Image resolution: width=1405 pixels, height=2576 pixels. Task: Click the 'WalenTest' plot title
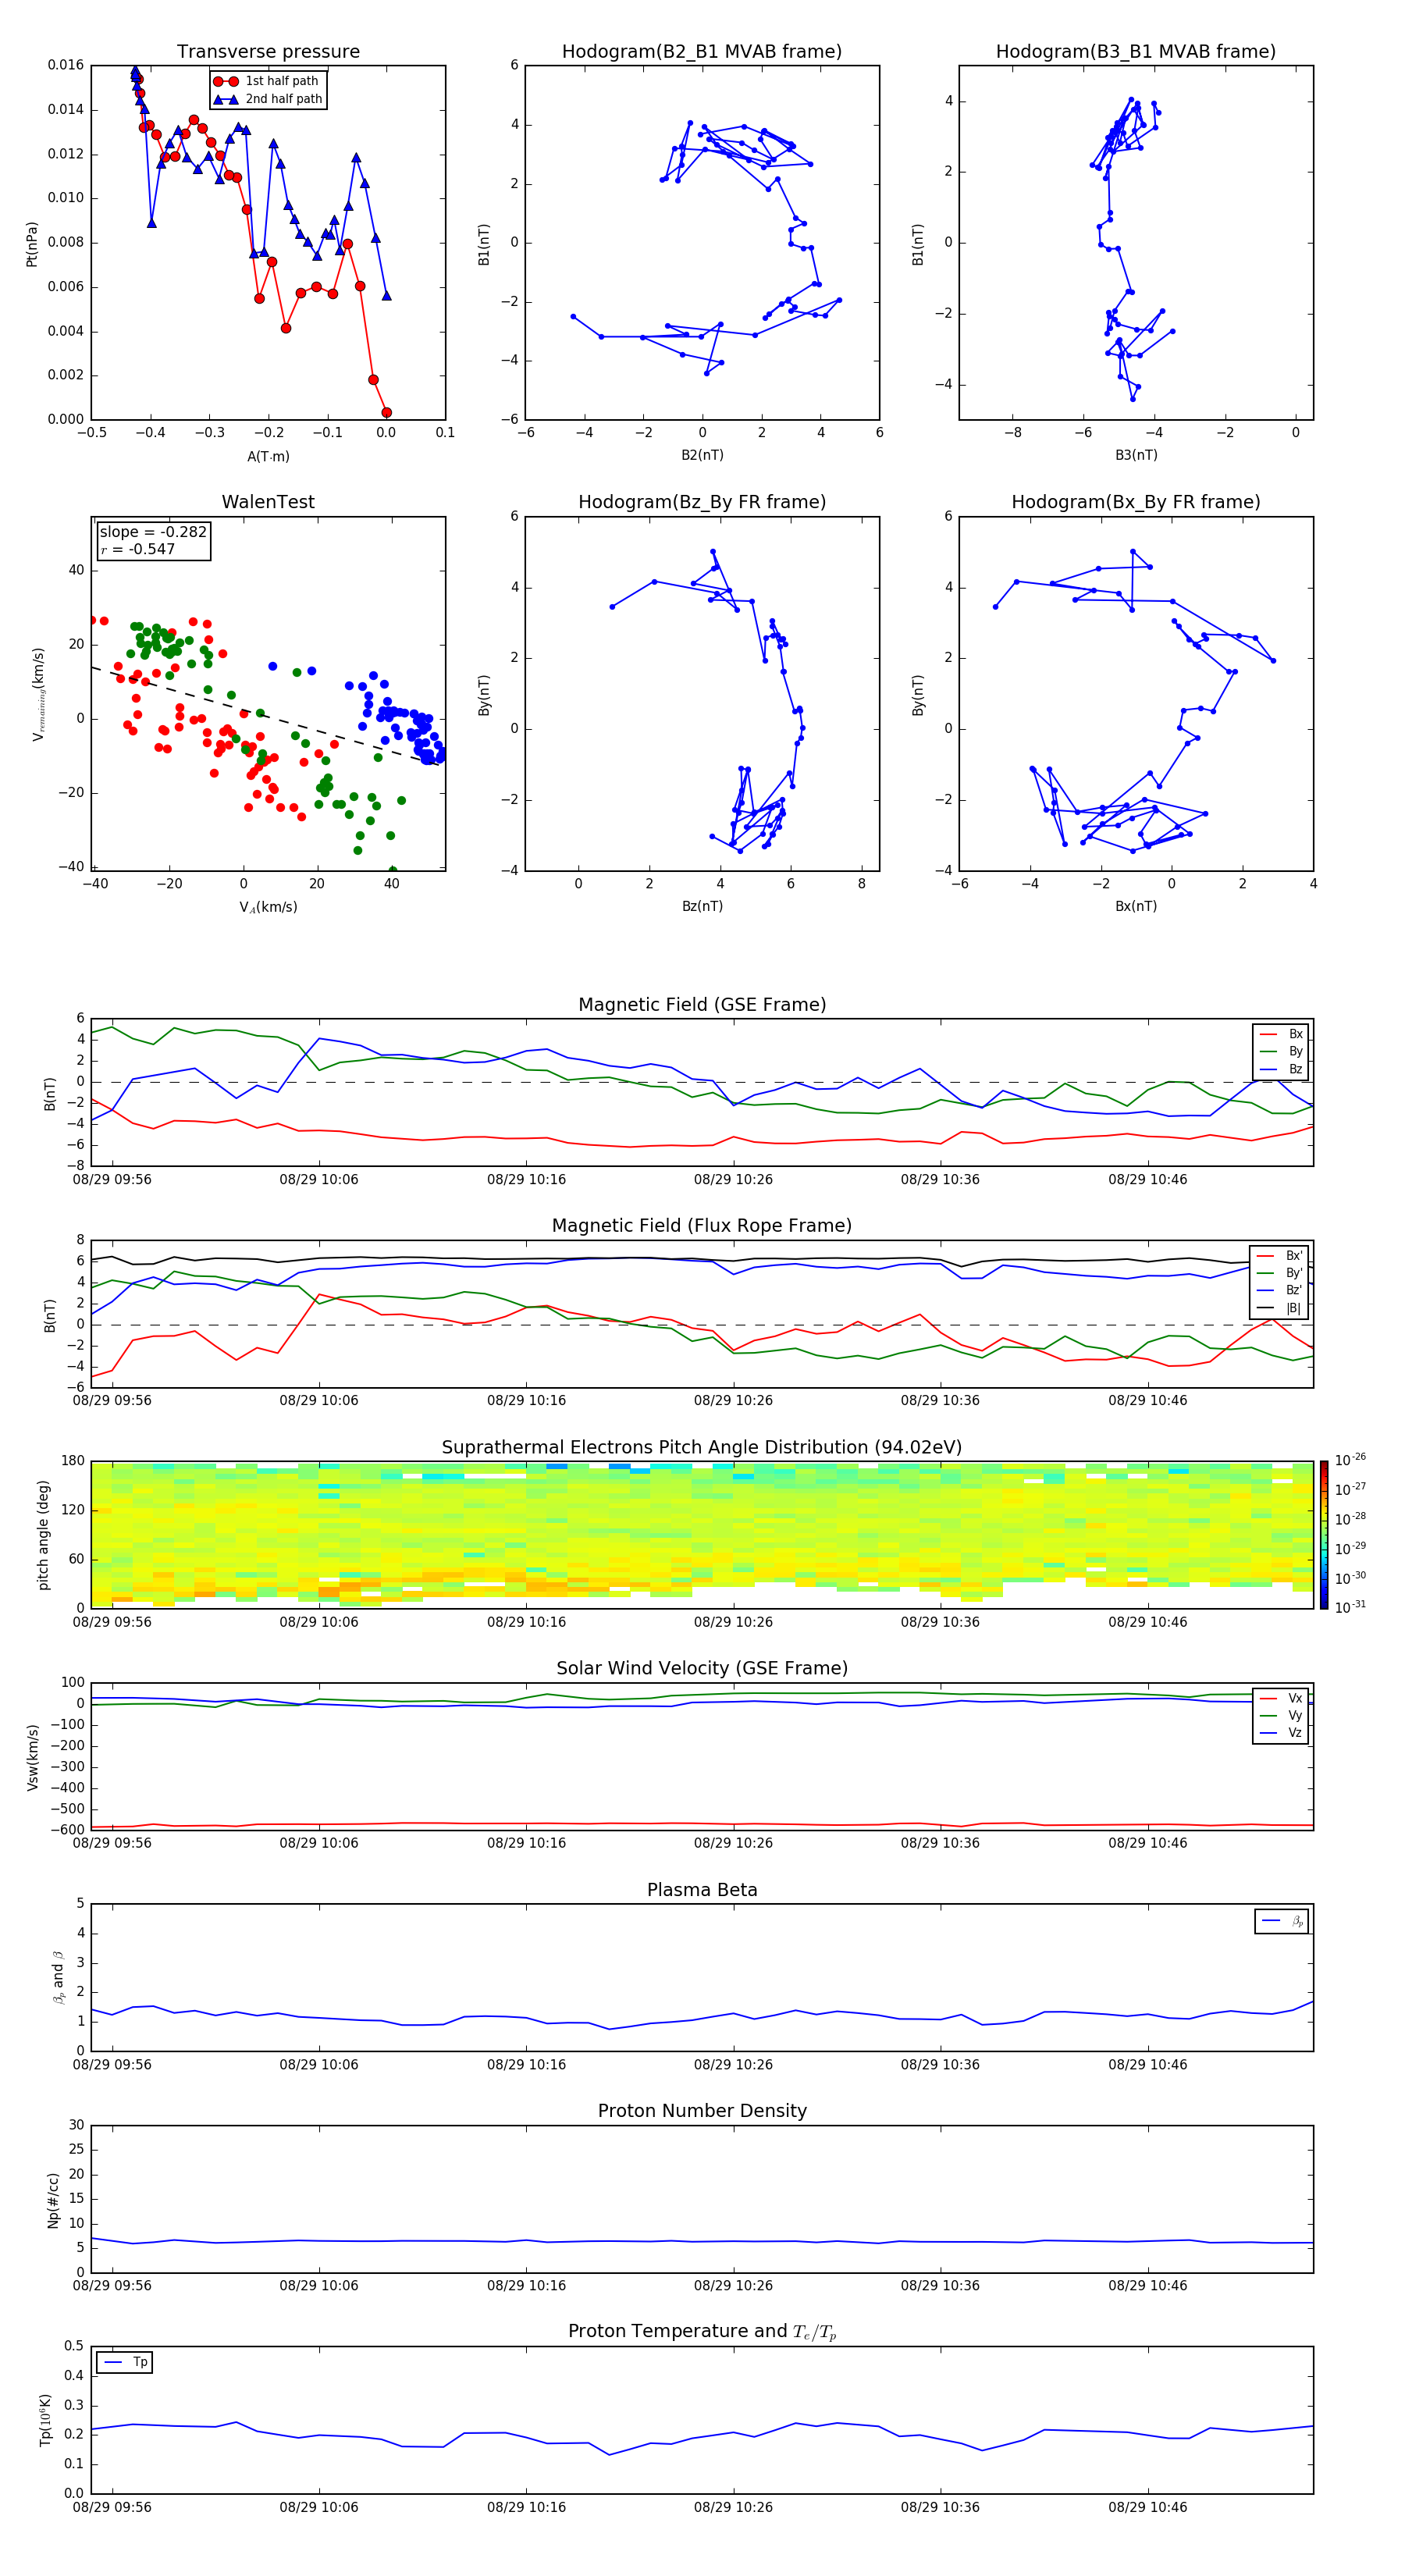(x=268, y=502)
